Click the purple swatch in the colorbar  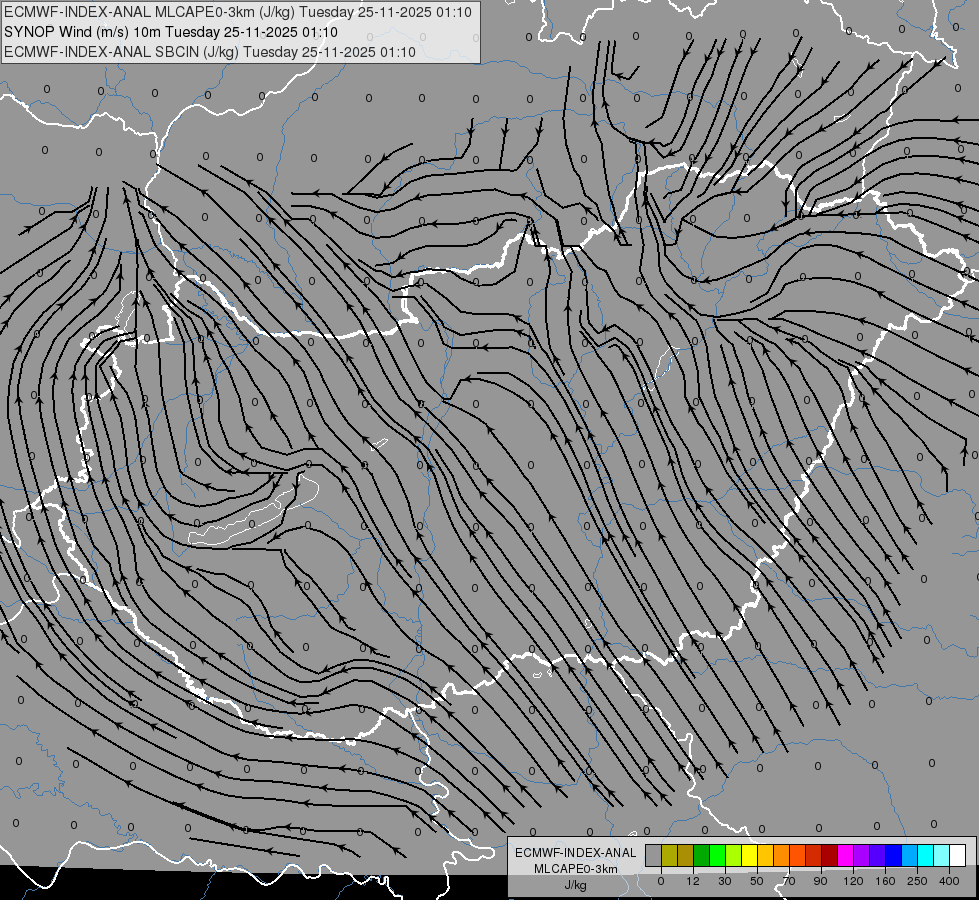[x=862, y=856]
